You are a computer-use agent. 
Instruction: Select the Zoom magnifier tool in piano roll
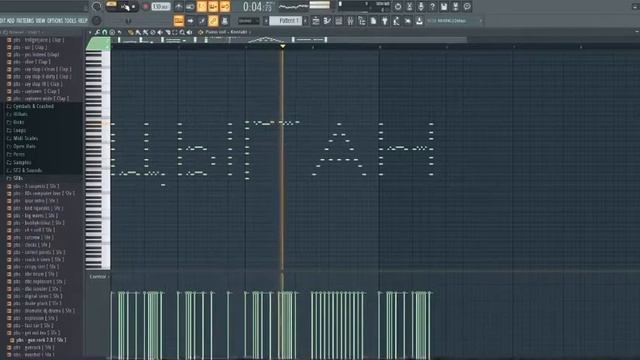click(x=182, y=32)
